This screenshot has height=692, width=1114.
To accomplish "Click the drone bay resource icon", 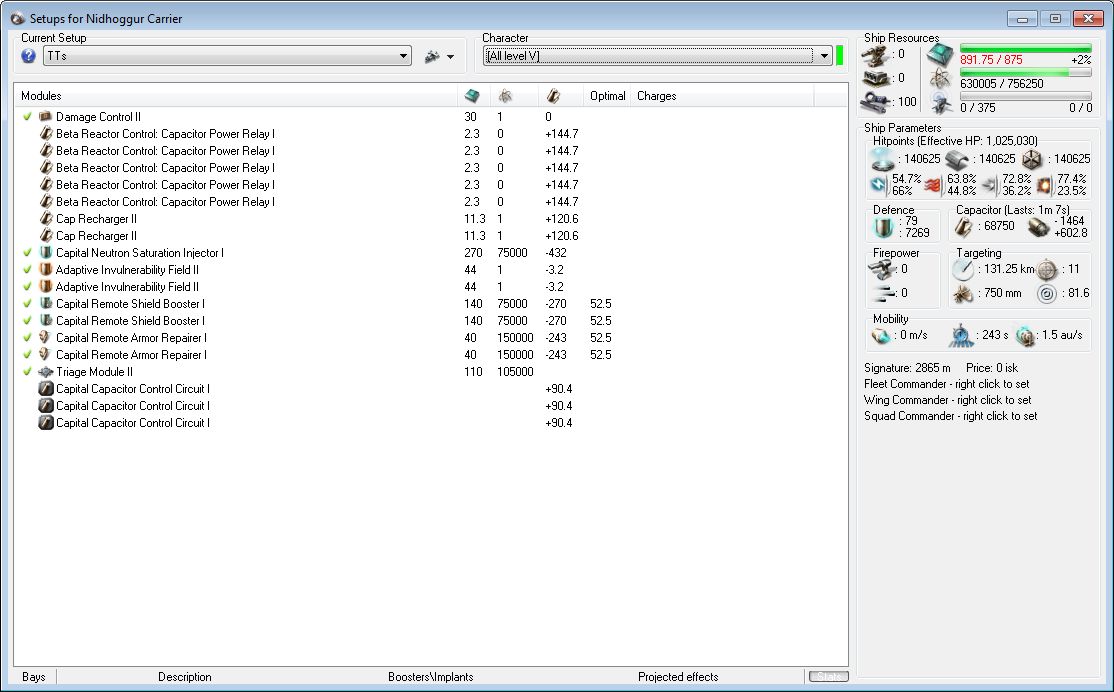I will click(940, 103).
